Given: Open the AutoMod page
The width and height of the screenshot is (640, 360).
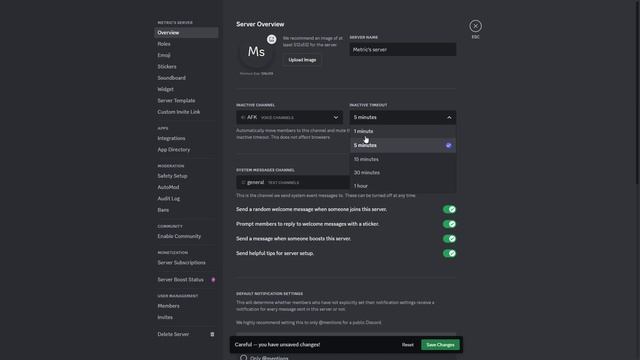Looking at the screenshot, I should (x=186, y=187).
